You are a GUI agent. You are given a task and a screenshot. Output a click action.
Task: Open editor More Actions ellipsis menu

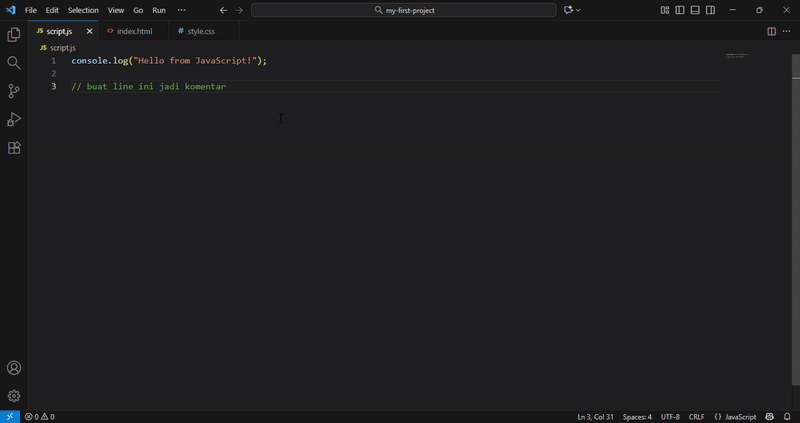[x=786, y=31]
